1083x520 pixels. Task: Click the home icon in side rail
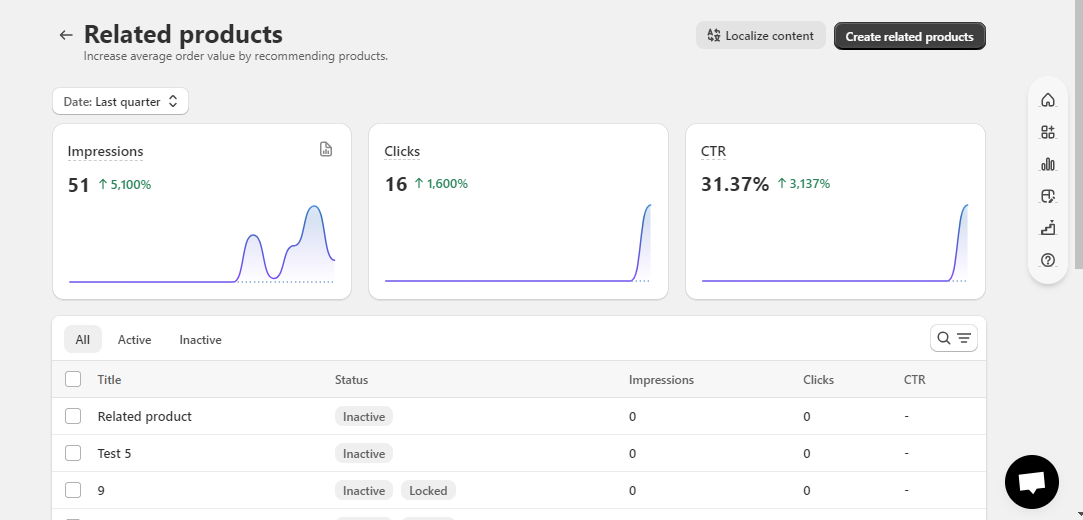pyautogui.click(x=1048, y=100)
